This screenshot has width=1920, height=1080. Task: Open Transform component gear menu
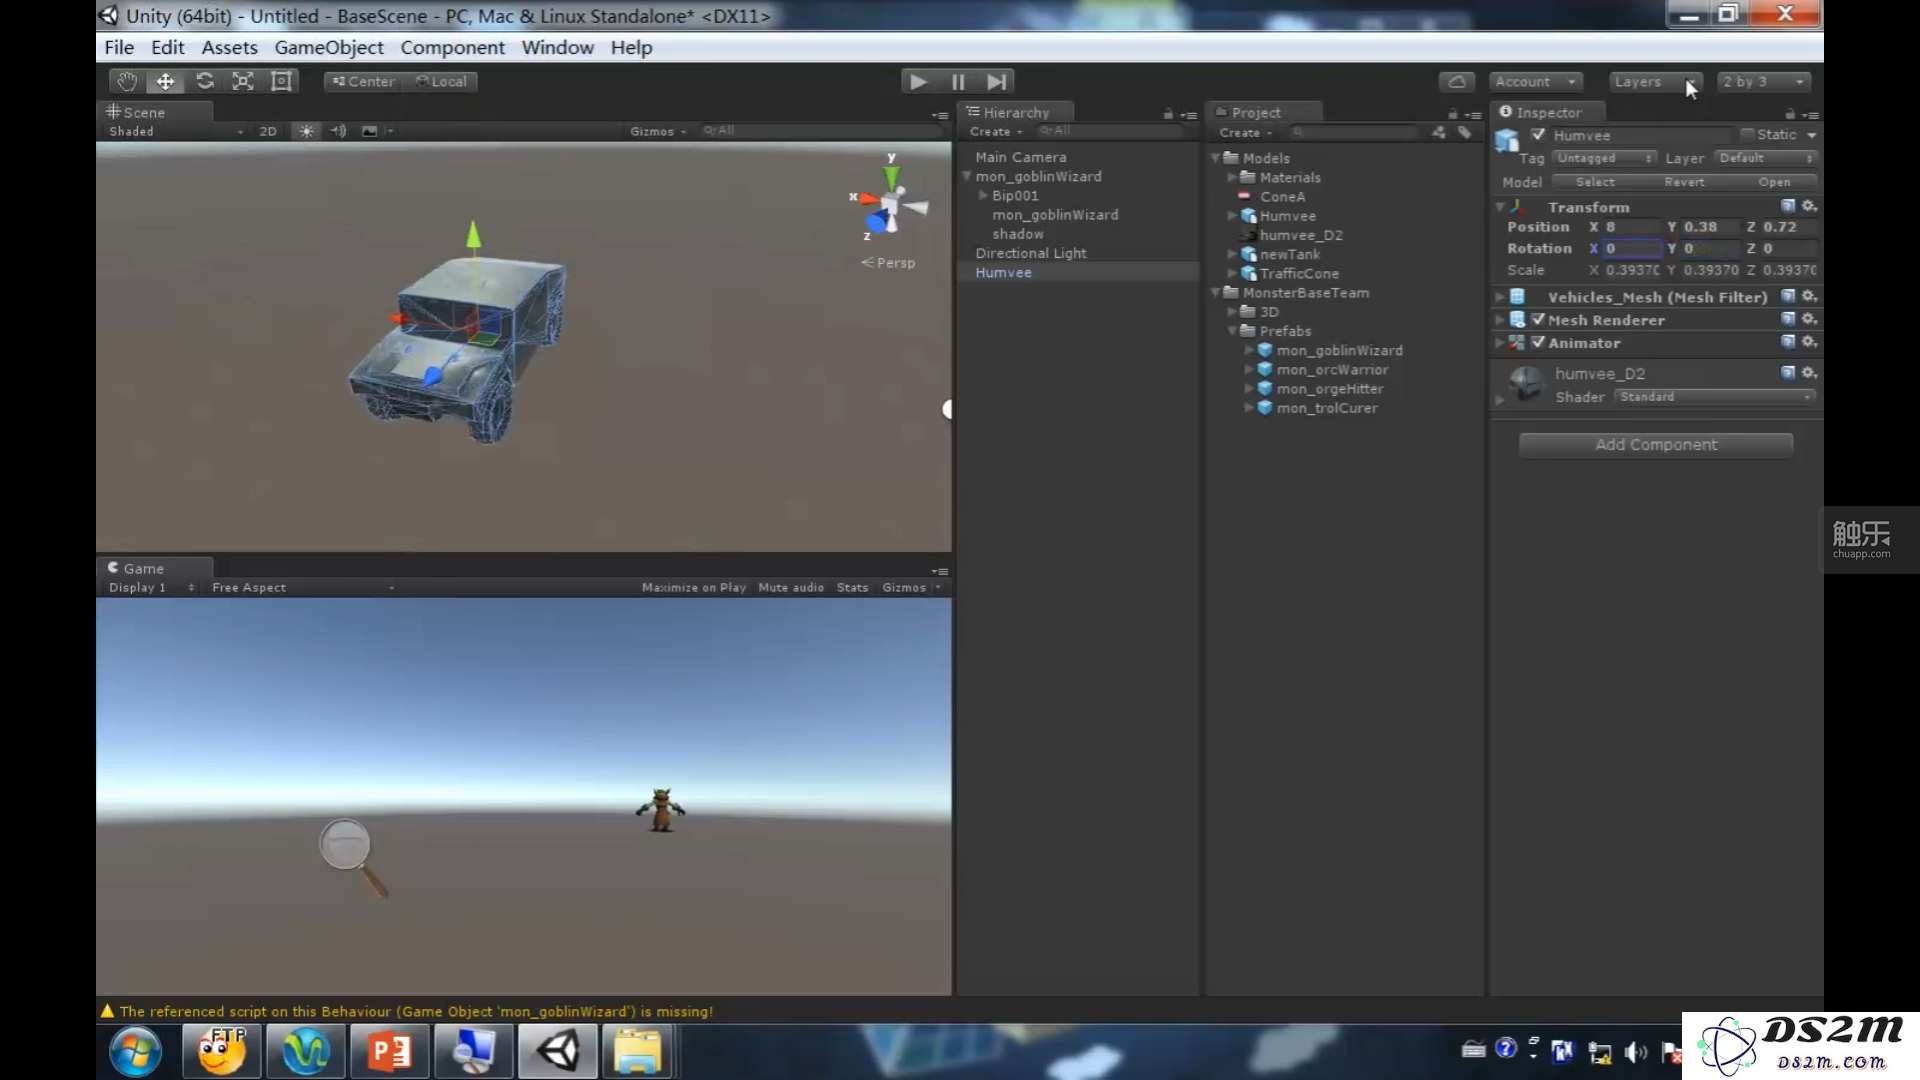click(x=1809, y=206)
